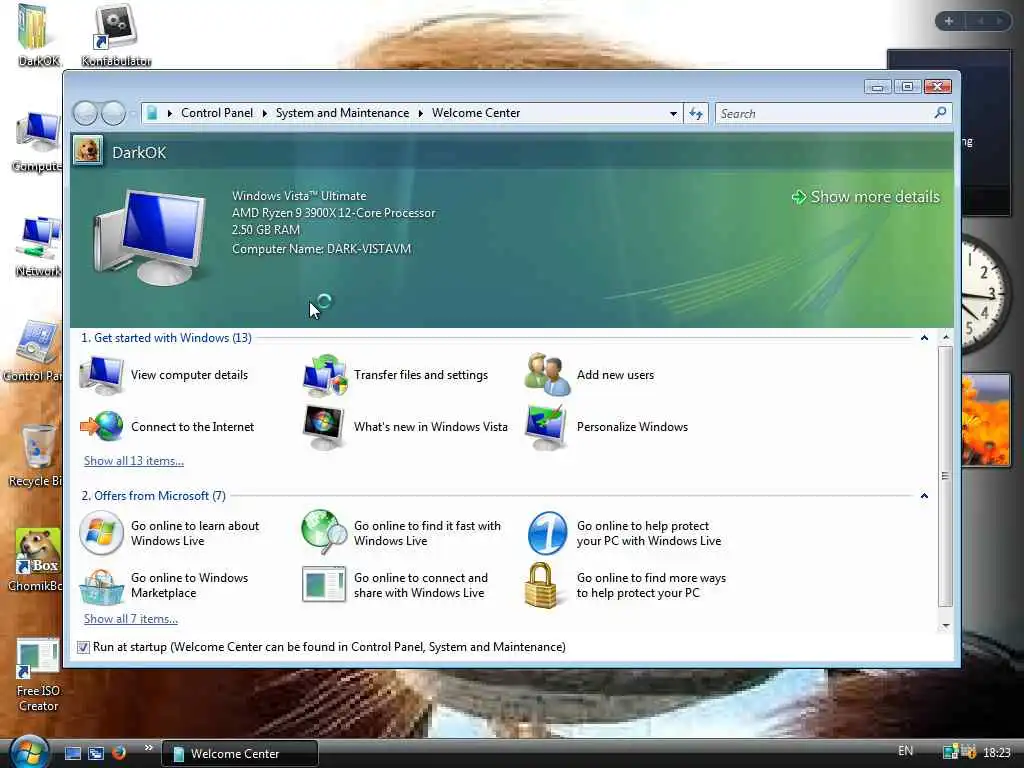Collapse Offers from Microsoft section
The height and width of the screenshot is (768, 1024).
[x=924, y=496]
